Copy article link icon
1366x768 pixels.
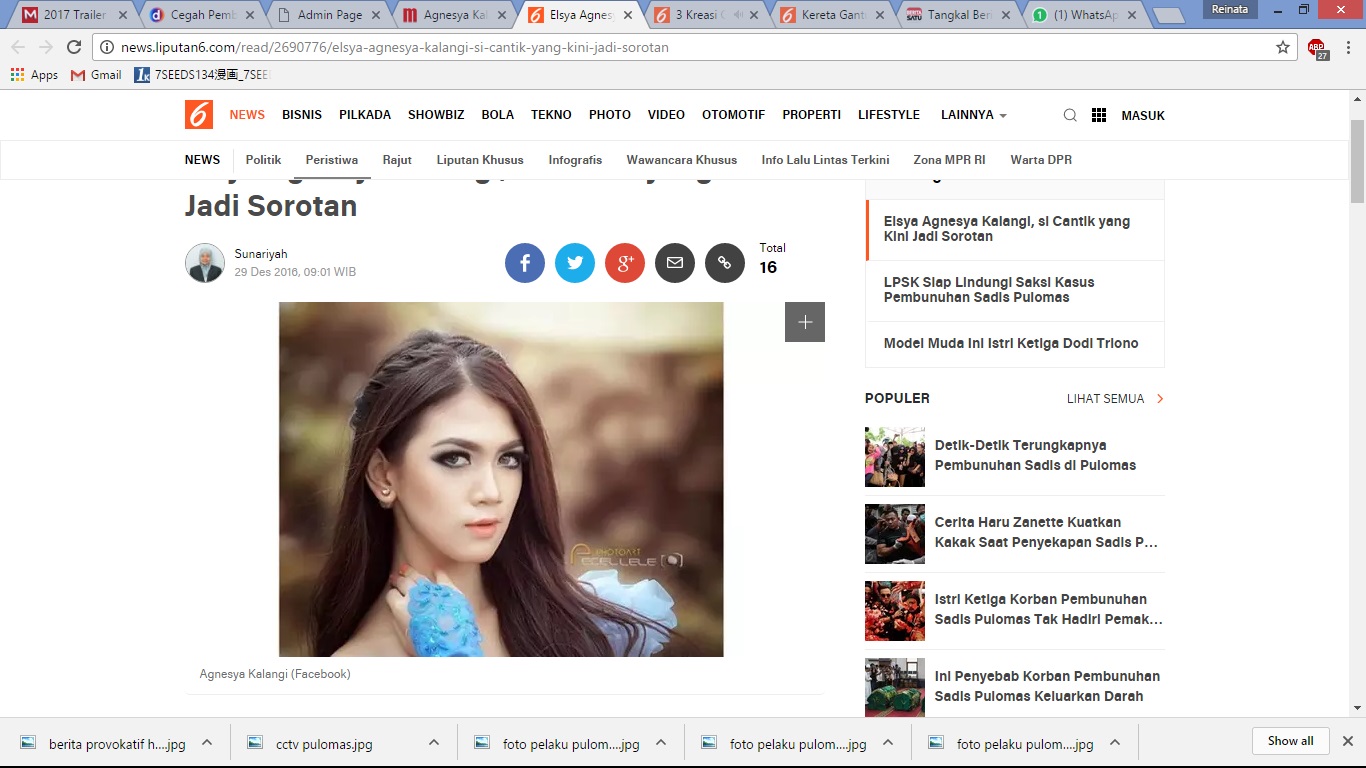point(725,263)
